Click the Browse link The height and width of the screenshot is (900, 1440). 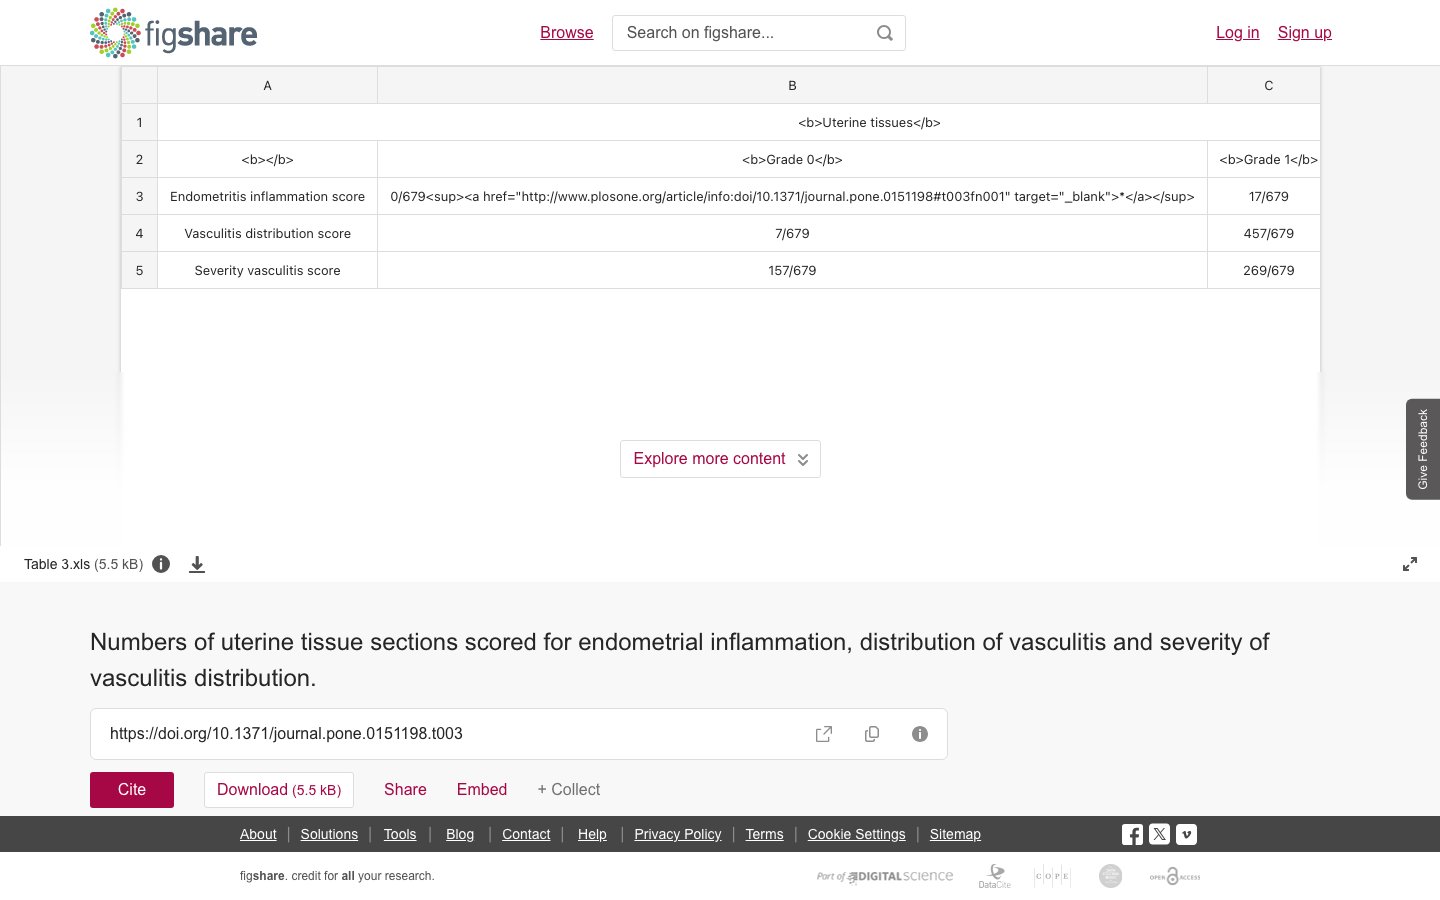(567, 32)
